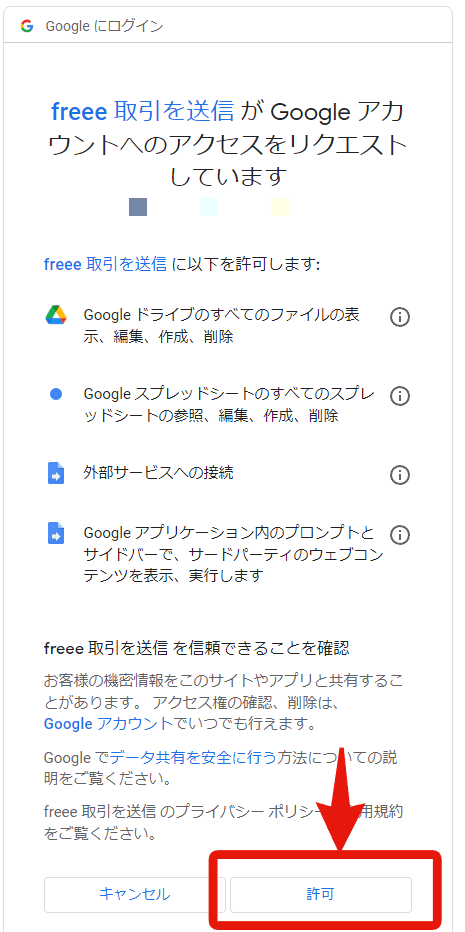Click the dark blue-gray color square

point(138,207)
